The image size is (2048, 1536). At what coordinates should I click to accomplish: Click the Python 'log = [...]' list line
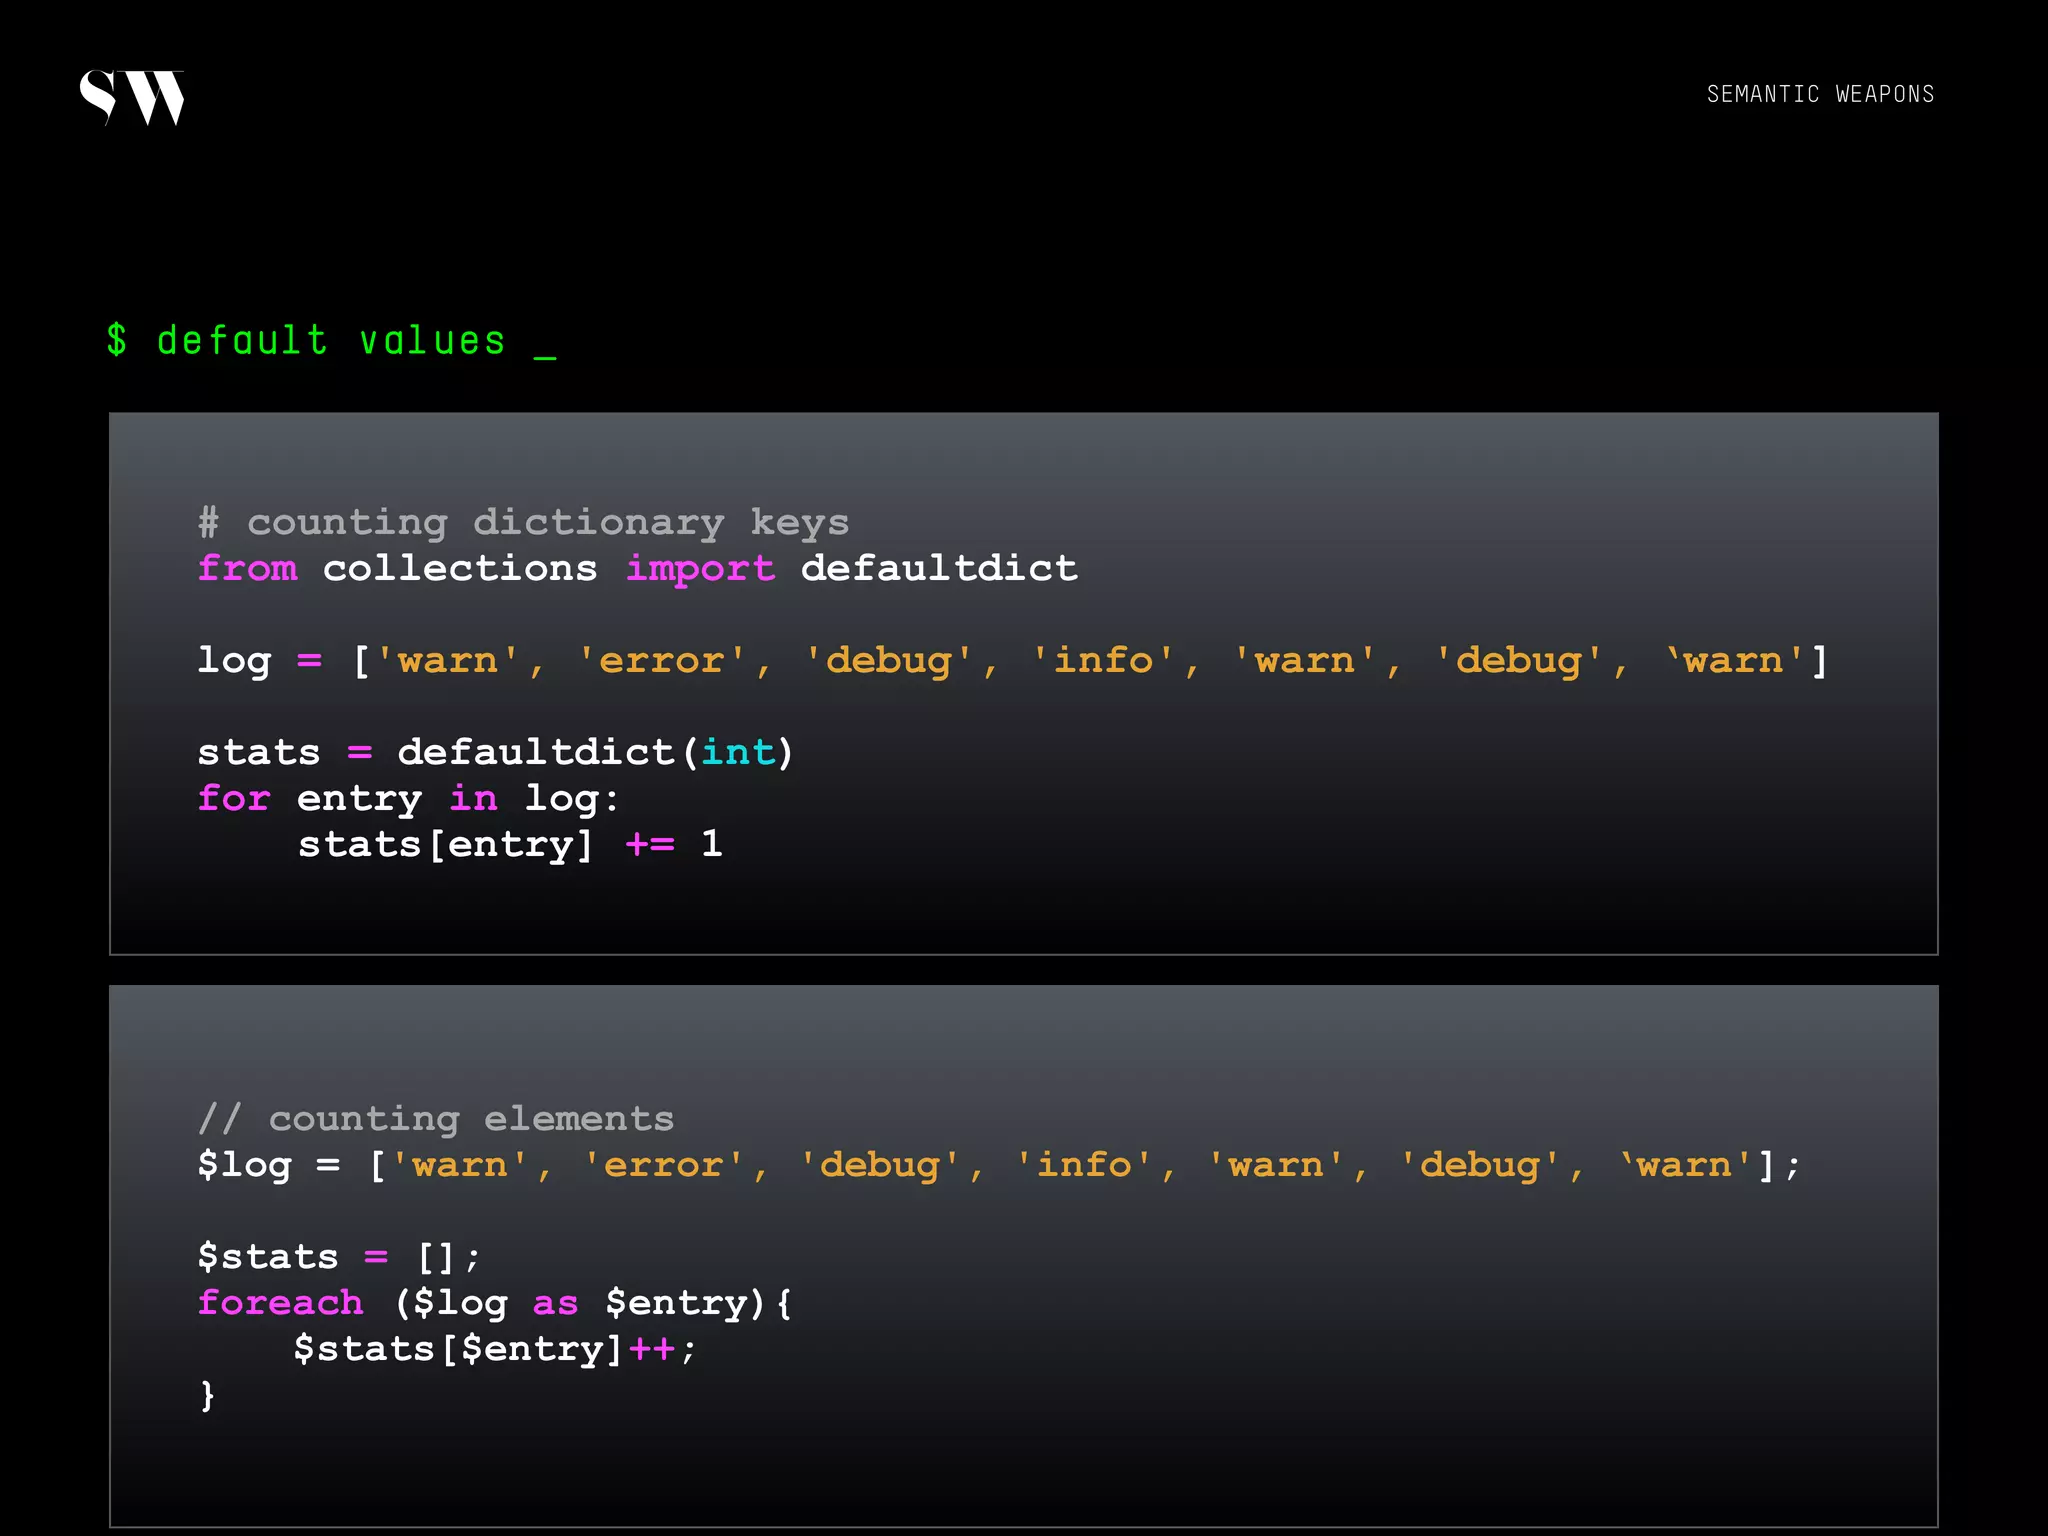(1012, 661)
